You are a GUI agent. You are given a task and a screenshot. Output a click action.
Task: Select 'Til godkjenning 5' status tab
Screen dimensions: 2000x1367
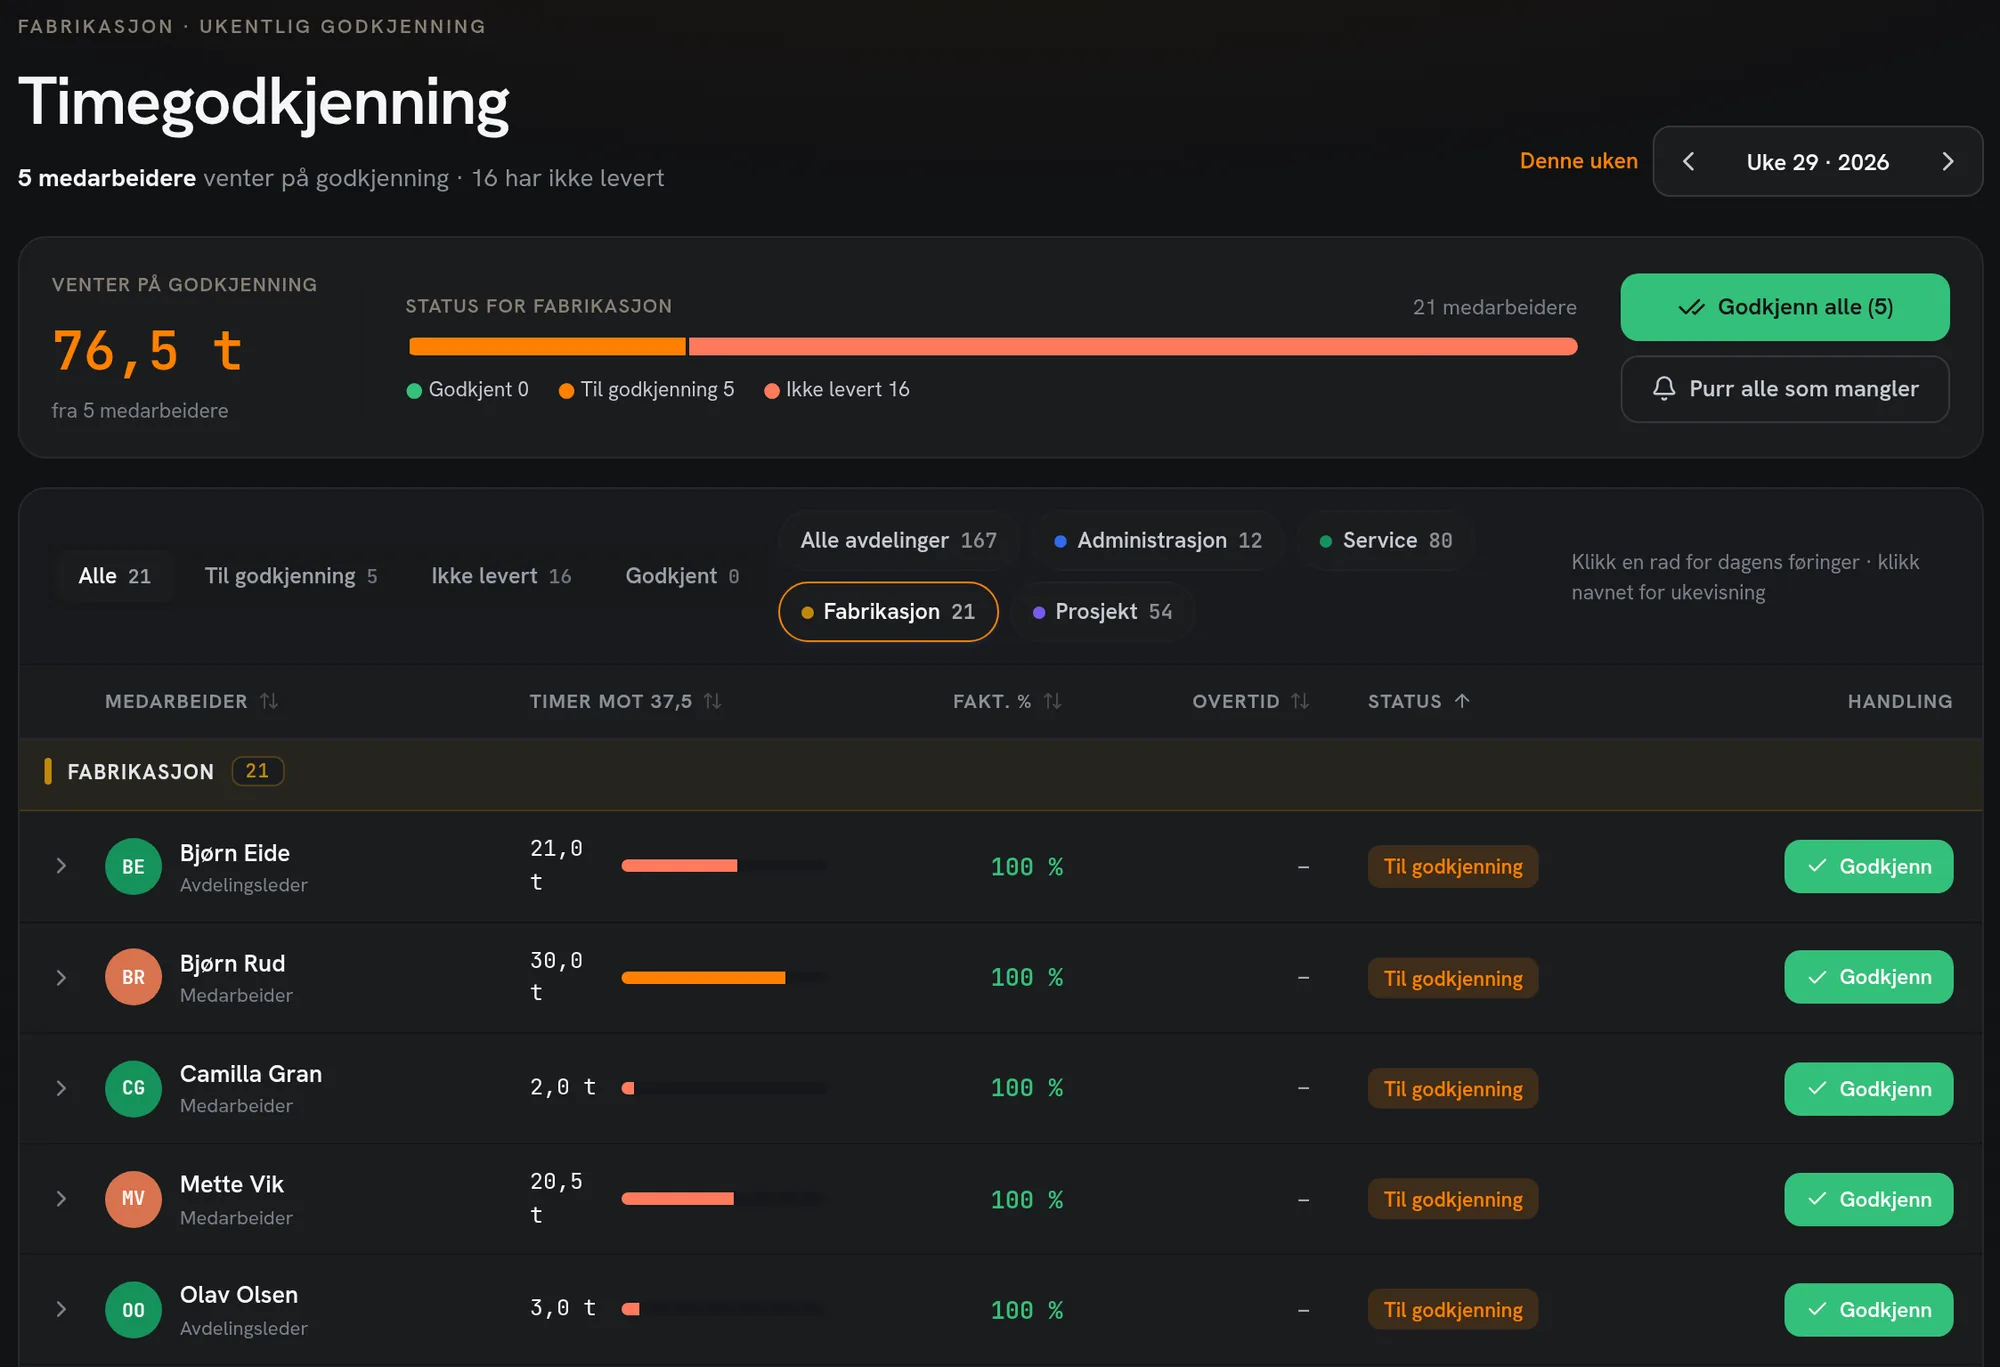[x=291, y=576]
